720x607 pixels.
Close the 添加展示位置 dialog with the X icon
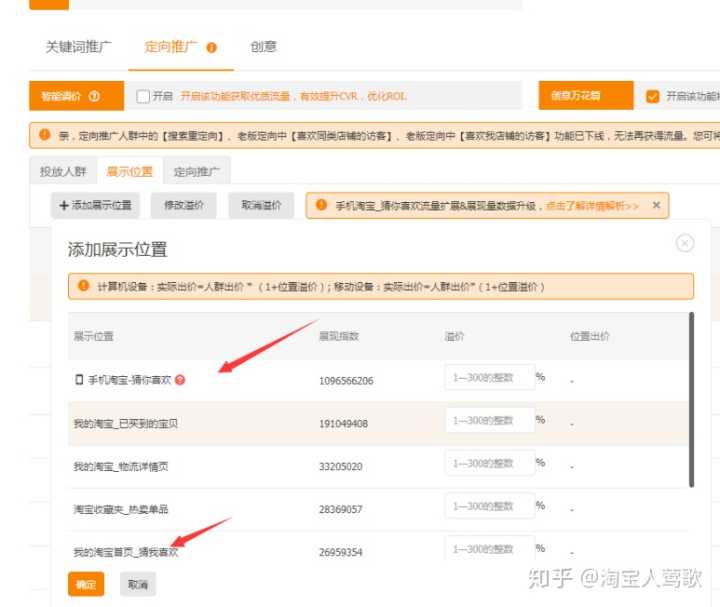click(x=685, y=243)
